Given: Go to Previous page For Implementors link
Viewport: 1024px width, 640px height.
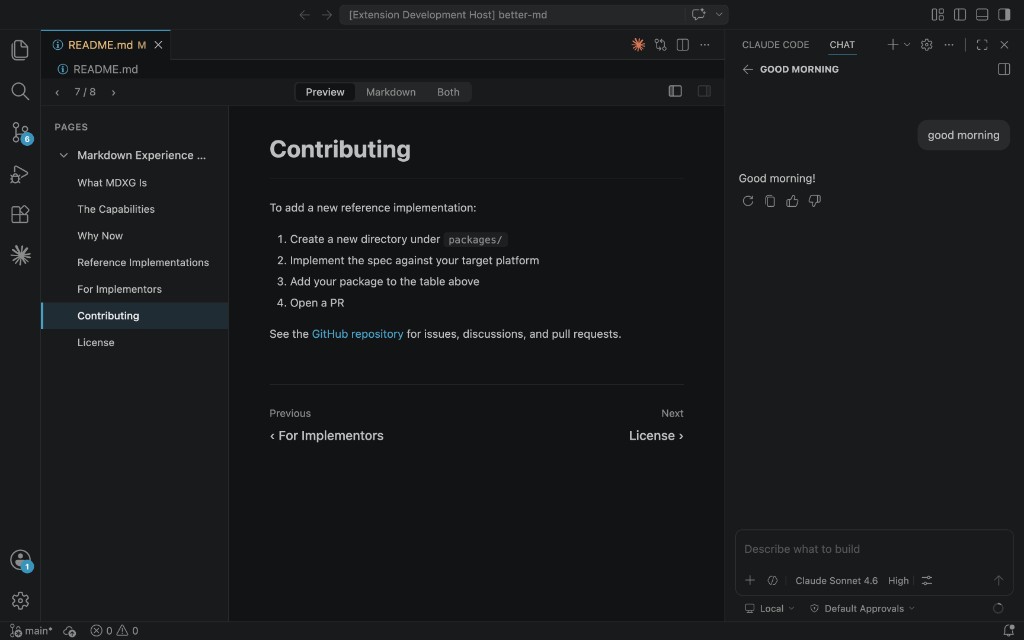Looking at the screenshot, I should pyautogui.click(x=327, y=436).
